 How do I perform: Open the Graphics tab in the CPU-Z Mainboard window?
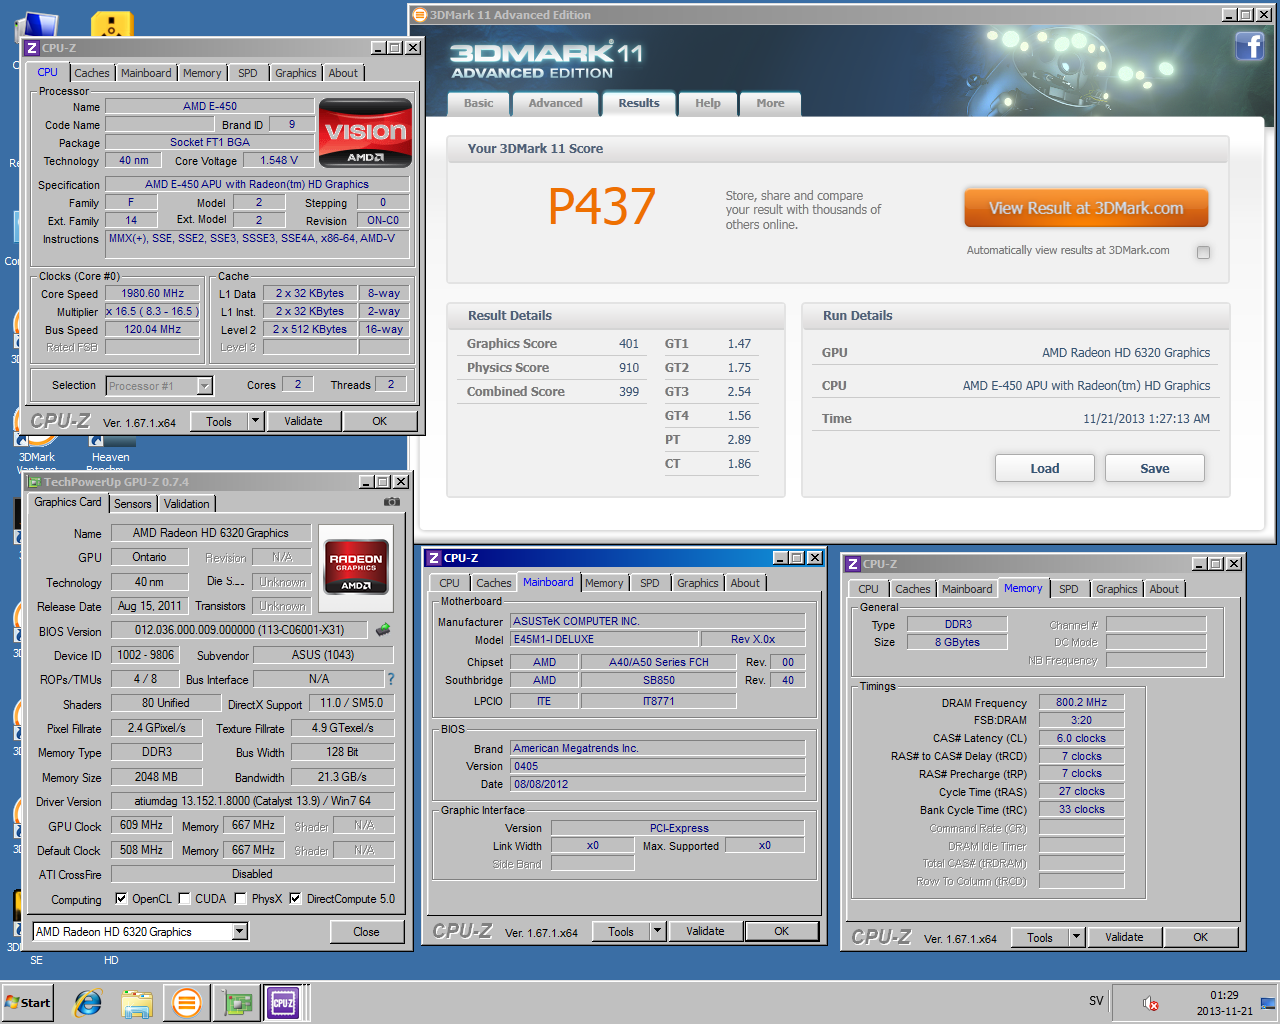pyautogui.click(x=698, y=583)
